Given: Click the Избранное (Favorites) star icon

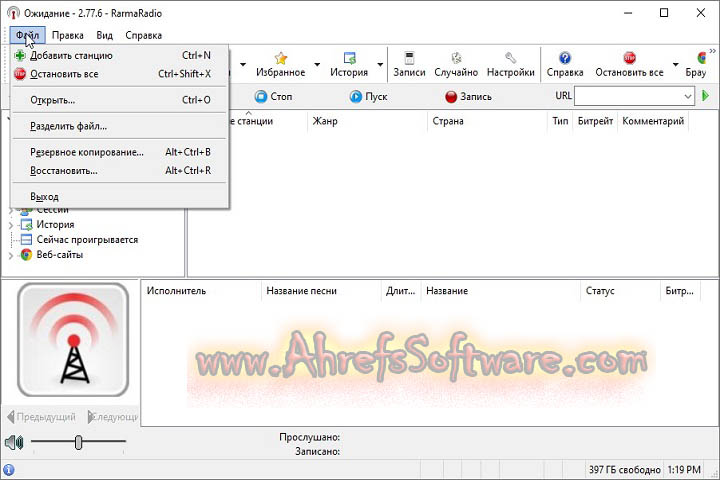Looking at the screenshot, I should tap(280, 58).
